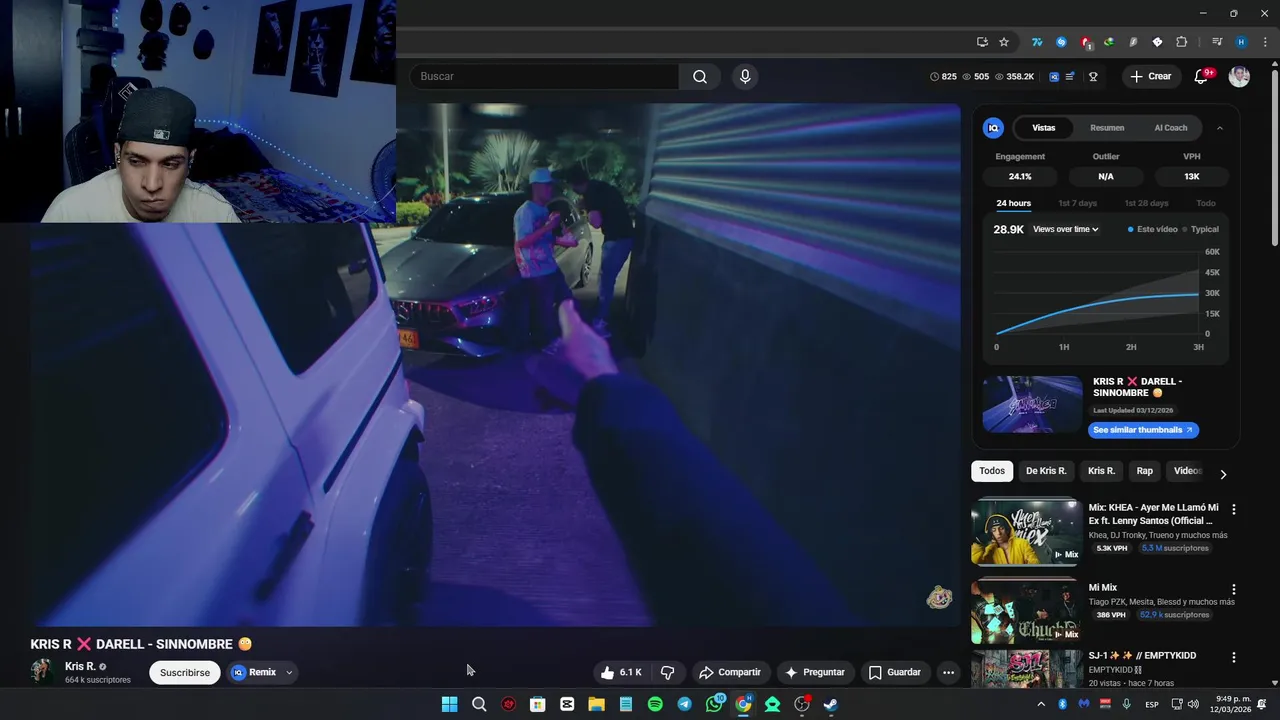Click the Compartir button

tap(730, 672)
